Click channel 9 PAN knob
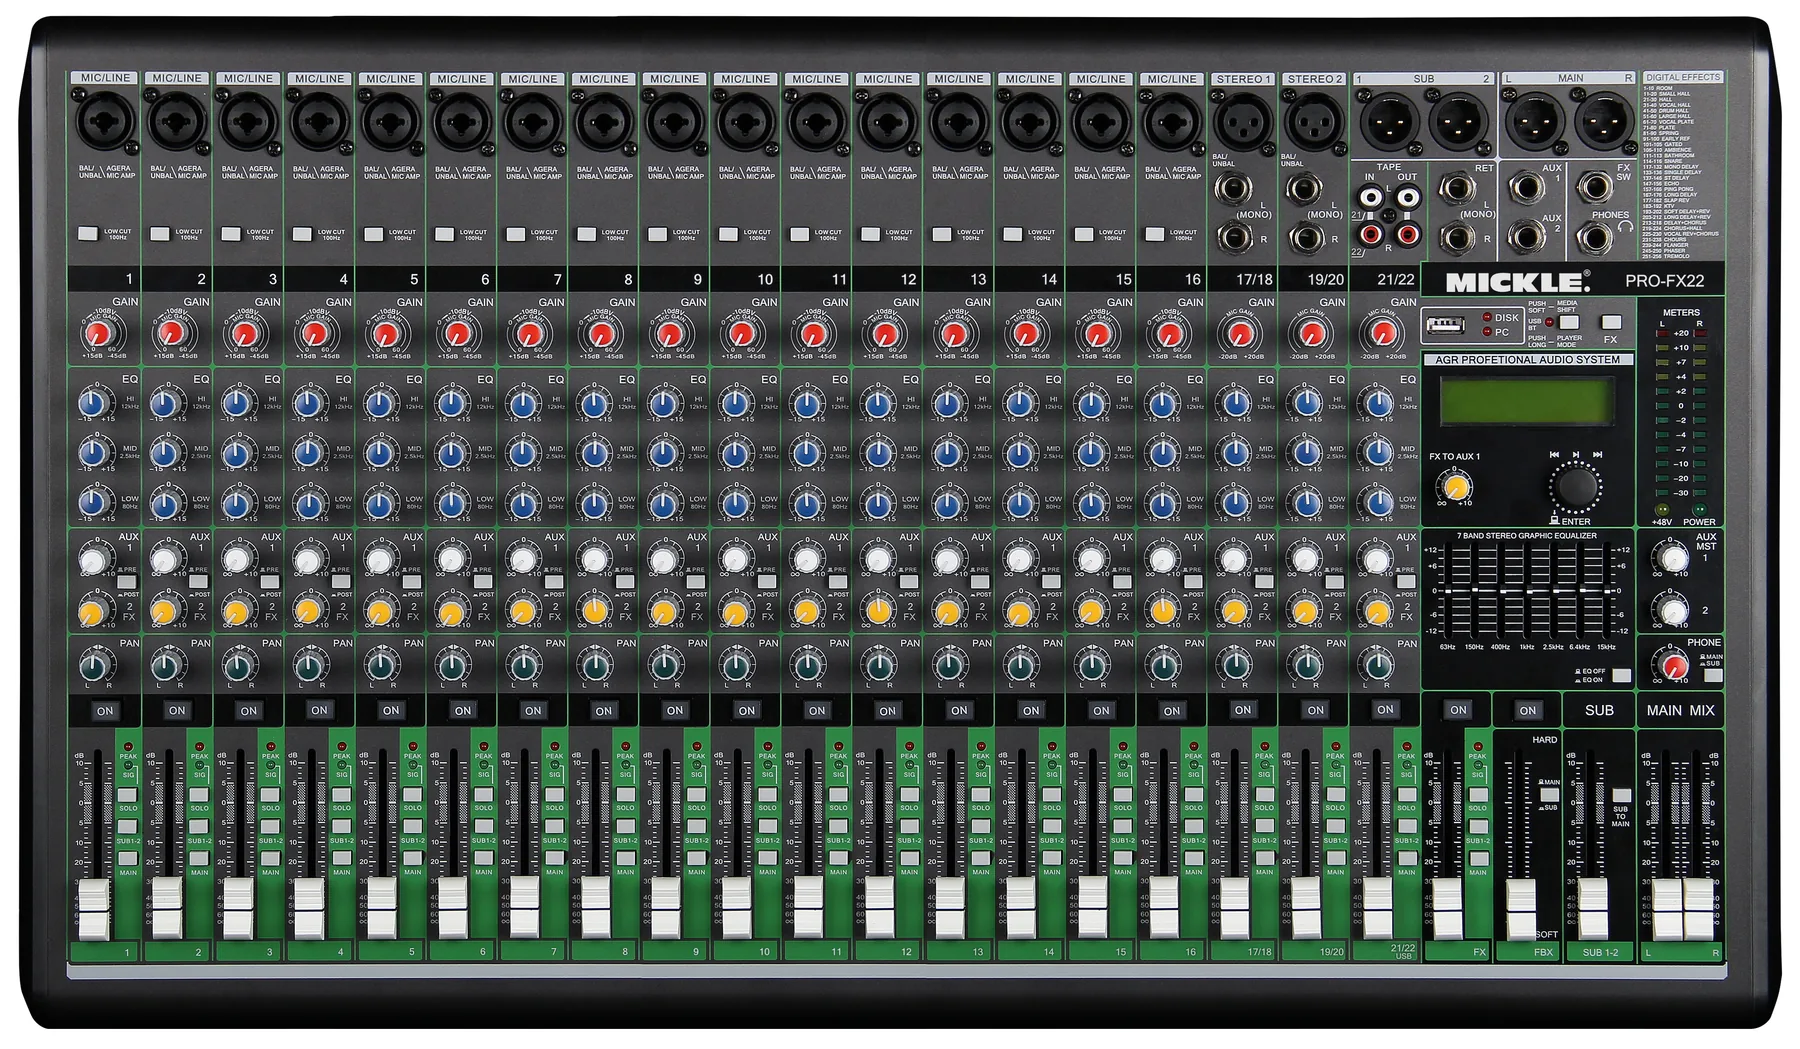This screenshot has width=1800, height=1049. tap(665, 664)
